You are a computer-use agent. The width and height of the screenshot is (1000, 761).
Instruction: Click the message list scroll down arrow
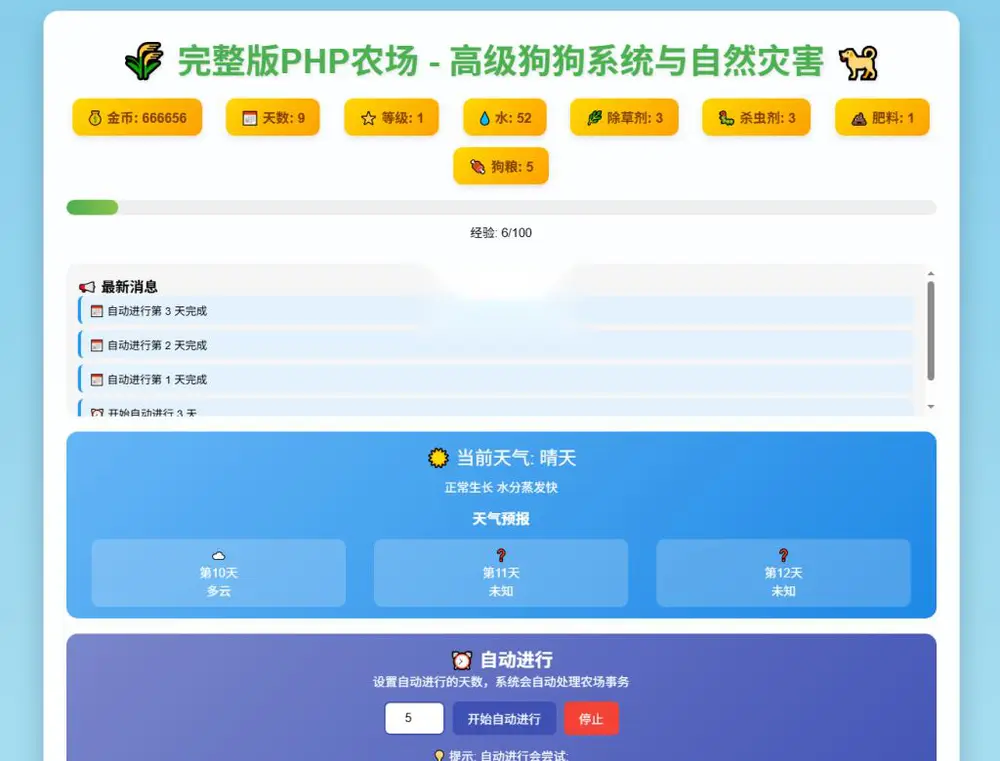pos(930,406)
